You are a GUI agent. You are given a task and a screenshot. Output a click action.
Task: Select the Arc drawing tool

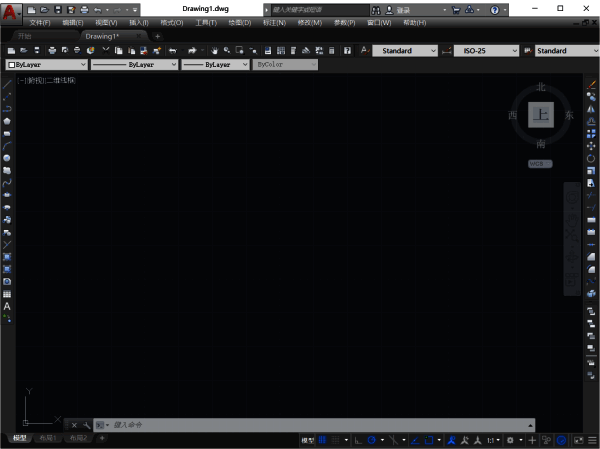point(7,146)
